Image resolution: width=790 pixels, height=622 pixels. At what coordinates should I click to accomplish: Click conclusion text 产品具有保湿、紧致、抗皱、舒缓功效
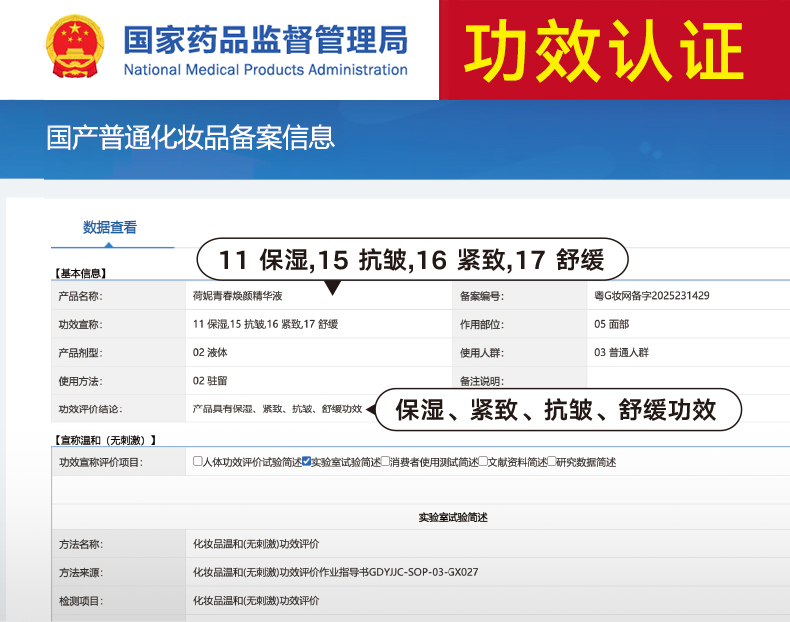pyautogui.click(x=277, y=408)
